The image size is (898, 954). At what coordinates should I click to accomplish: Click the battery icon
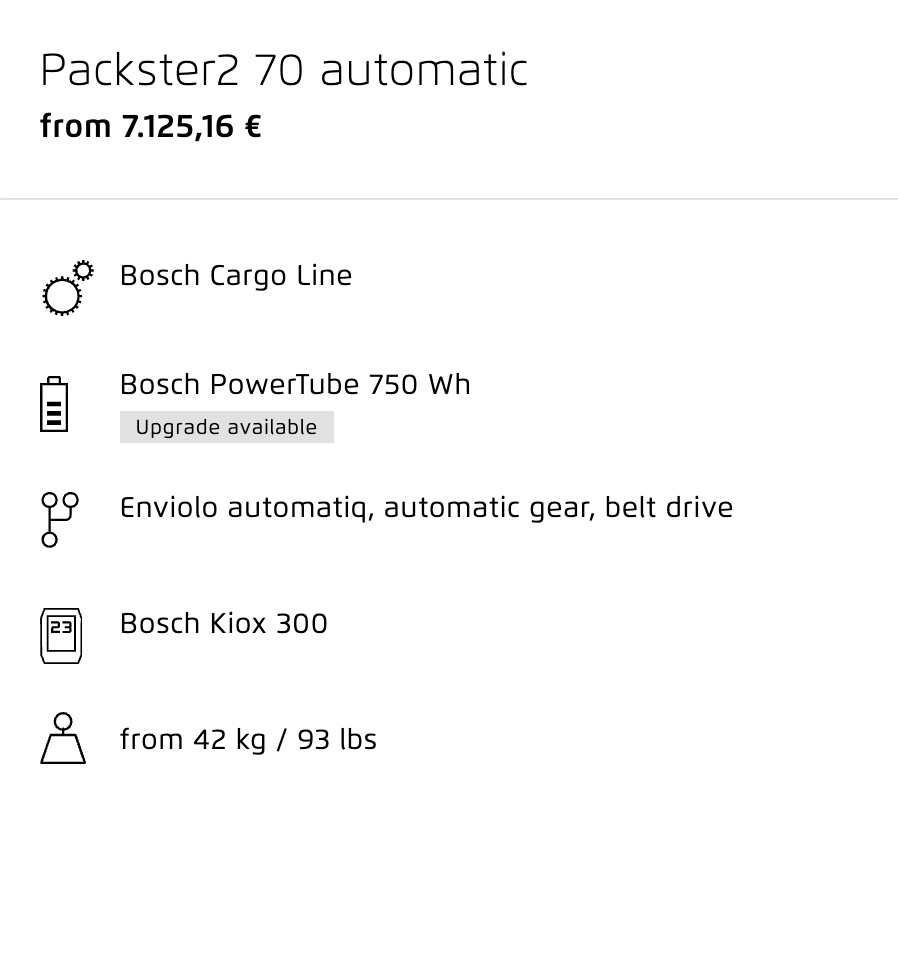54,404
